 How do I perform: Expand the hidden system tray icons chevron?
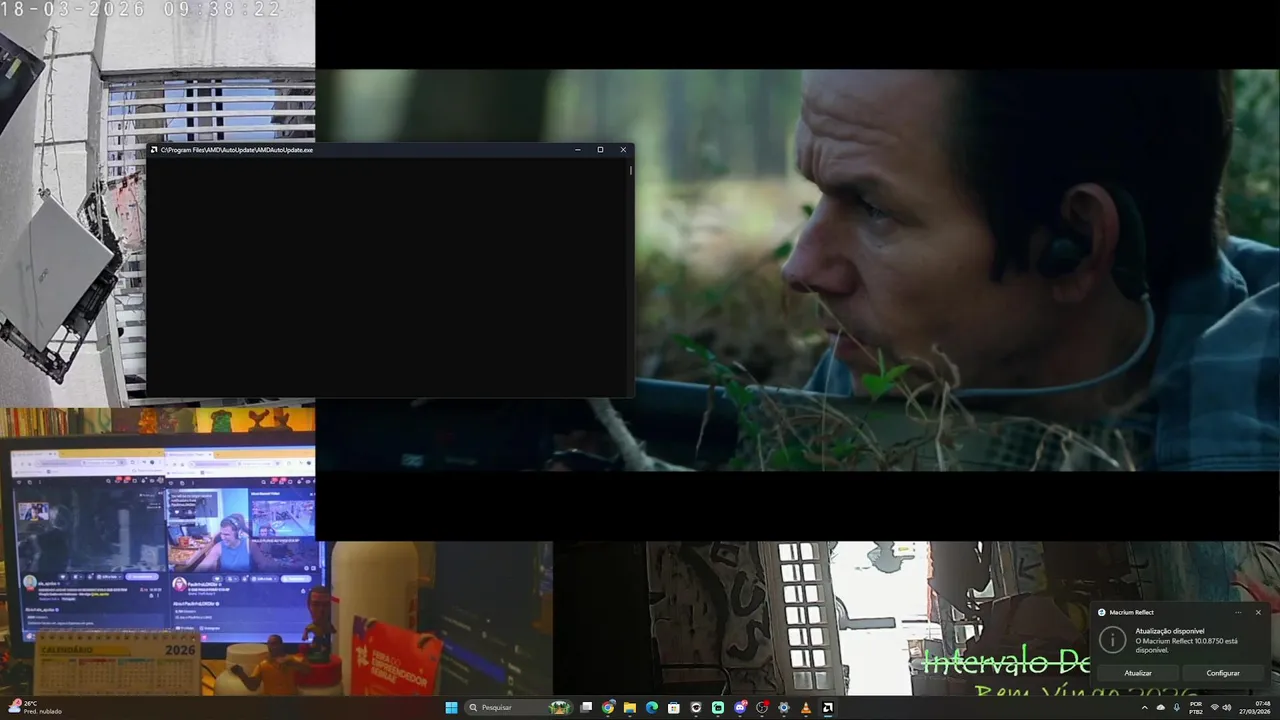pos(1145,707)
